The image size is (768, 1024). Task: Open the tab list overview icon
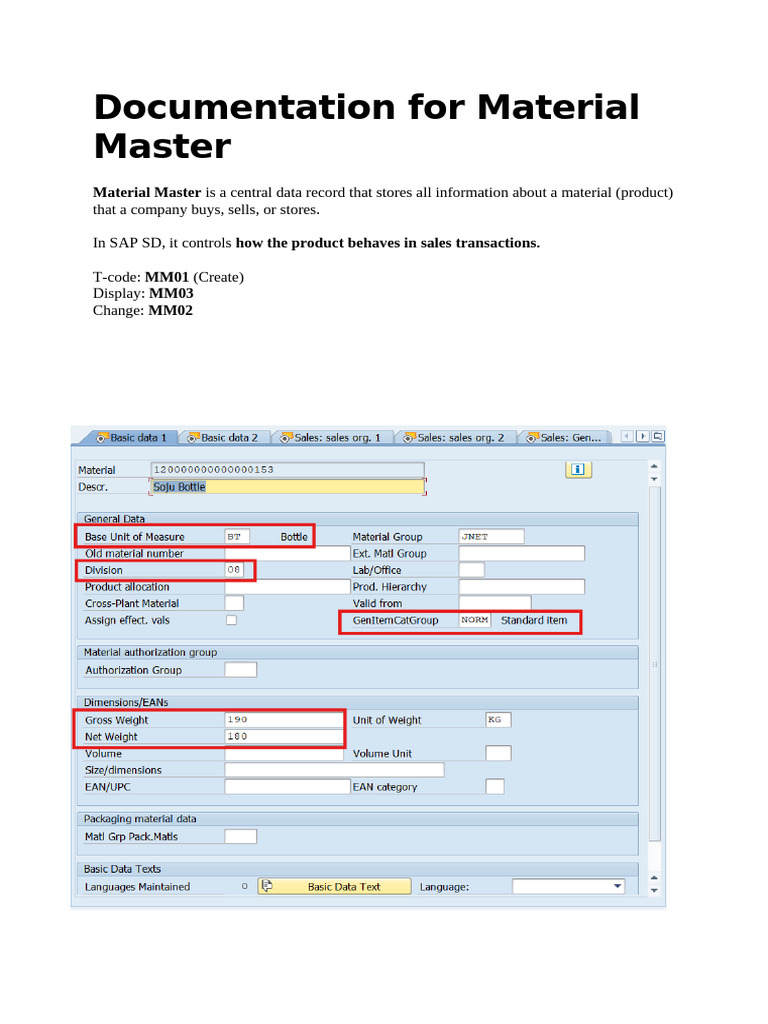658,436
